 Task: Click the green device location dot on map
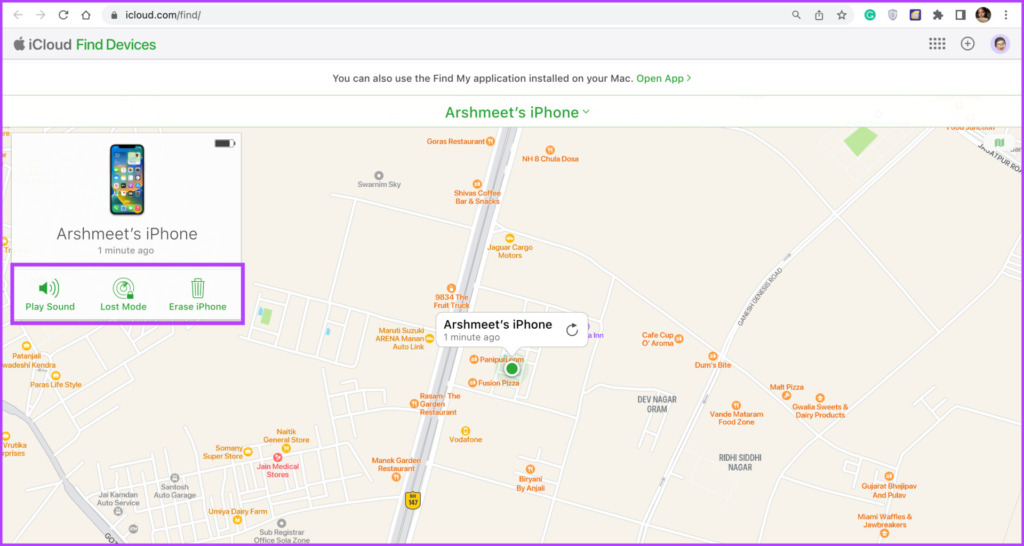(x=512, y=369)
